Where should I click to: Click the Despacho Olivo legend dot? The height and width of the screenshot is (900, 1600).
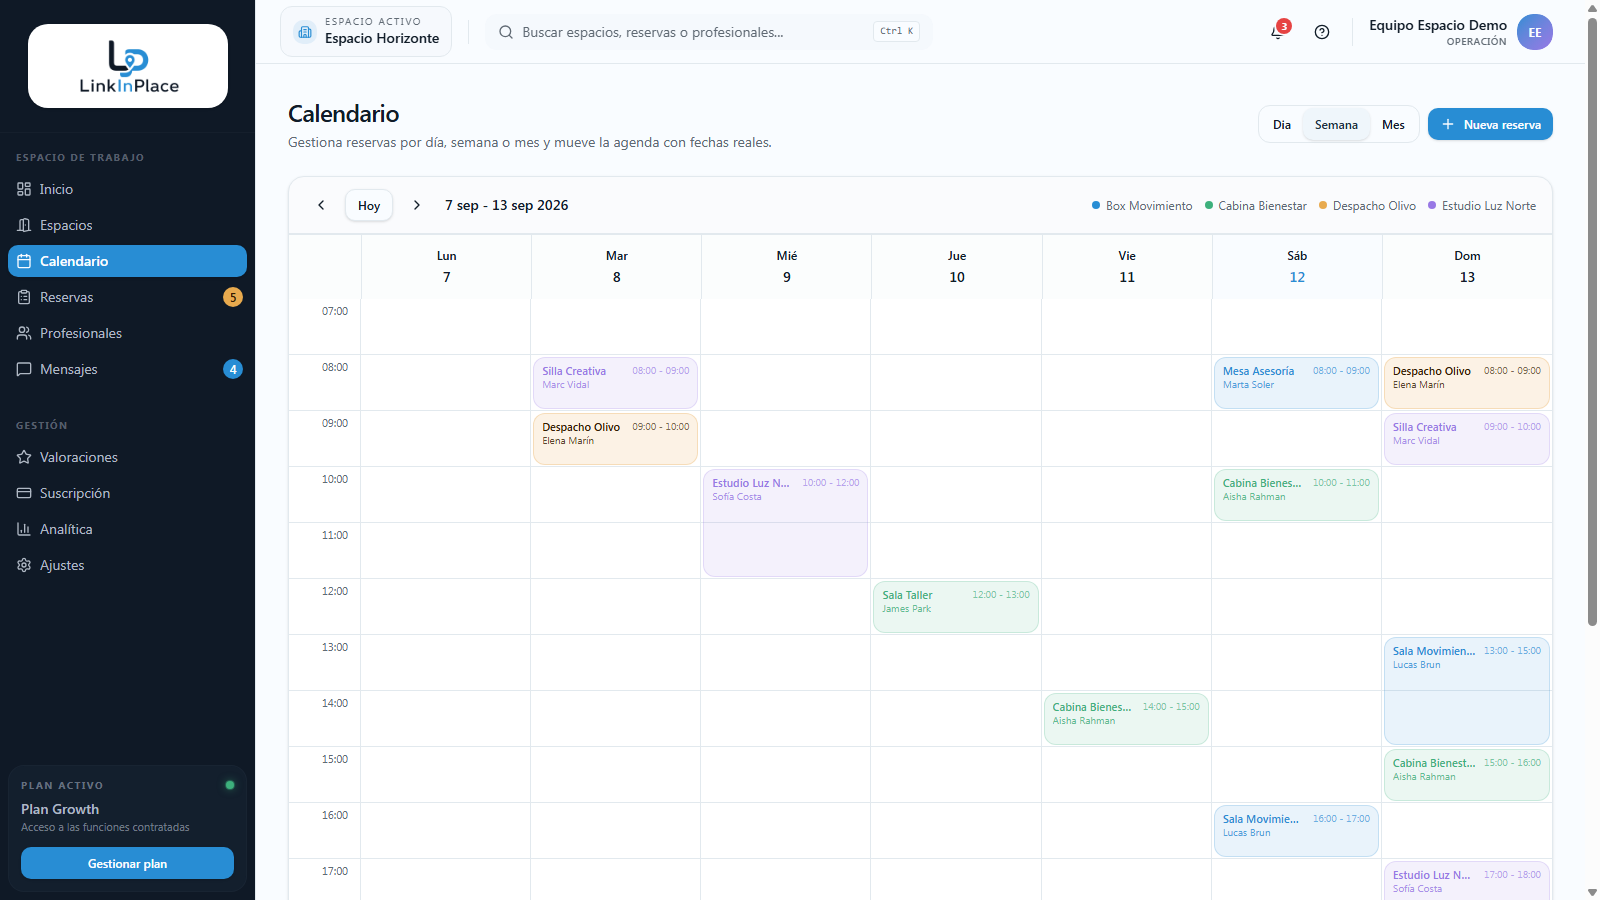click(1323, 205)
